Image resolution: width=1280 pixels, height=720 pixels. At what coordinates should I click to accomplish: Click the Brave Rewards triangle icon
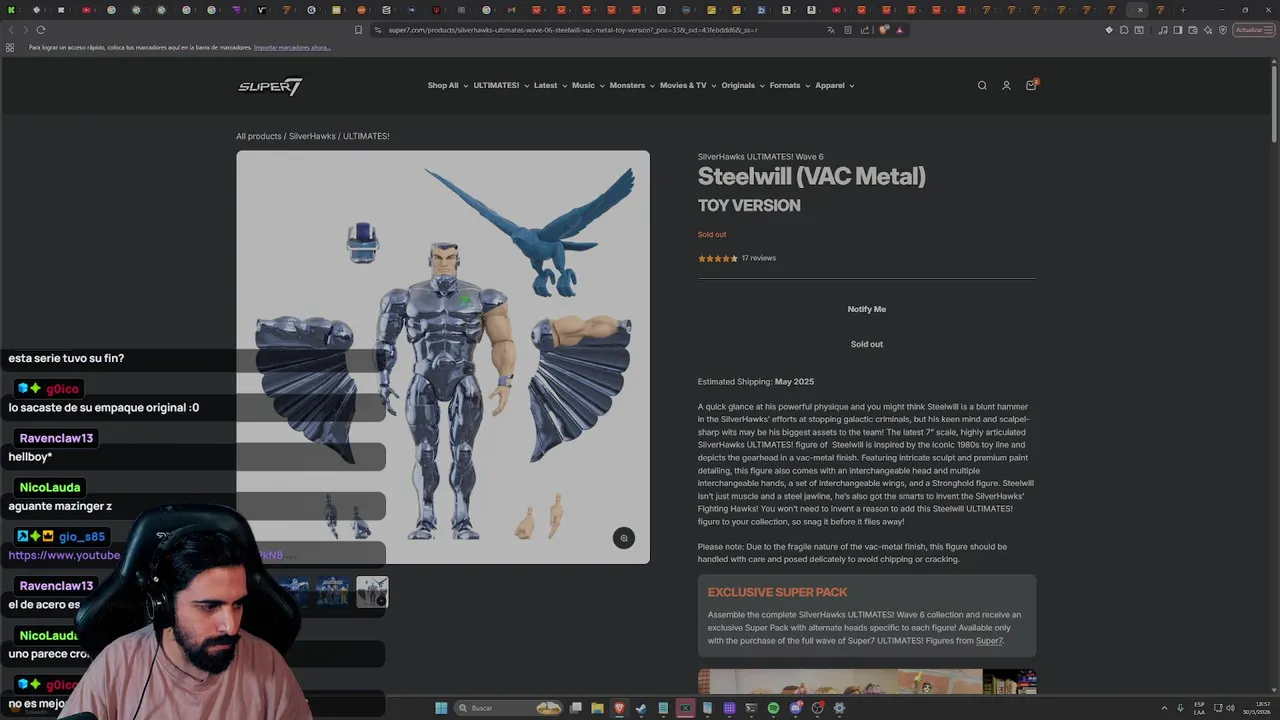click(x=899, y=30)
